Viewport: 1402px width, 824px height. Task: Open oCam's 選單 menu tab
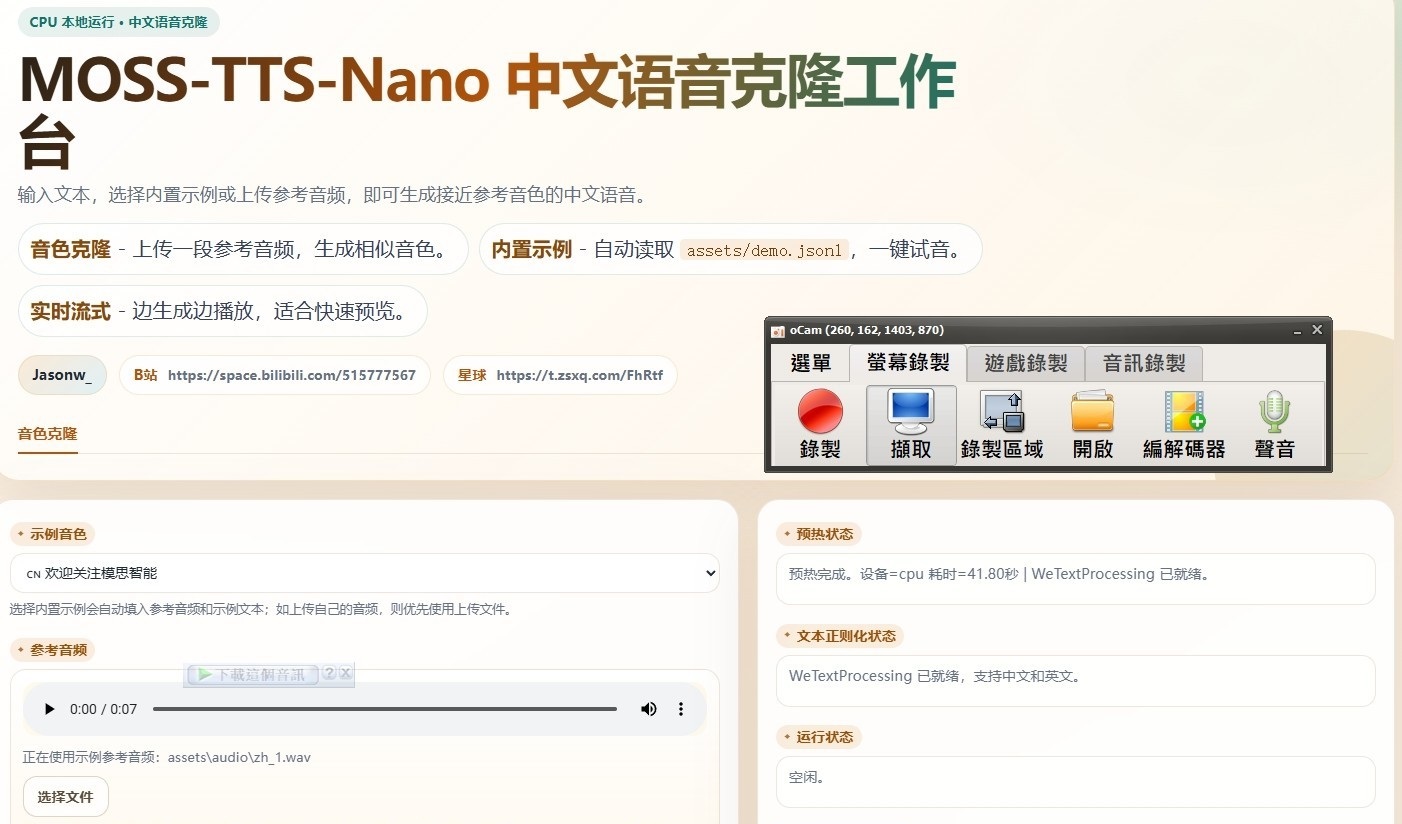click(810, 363)
